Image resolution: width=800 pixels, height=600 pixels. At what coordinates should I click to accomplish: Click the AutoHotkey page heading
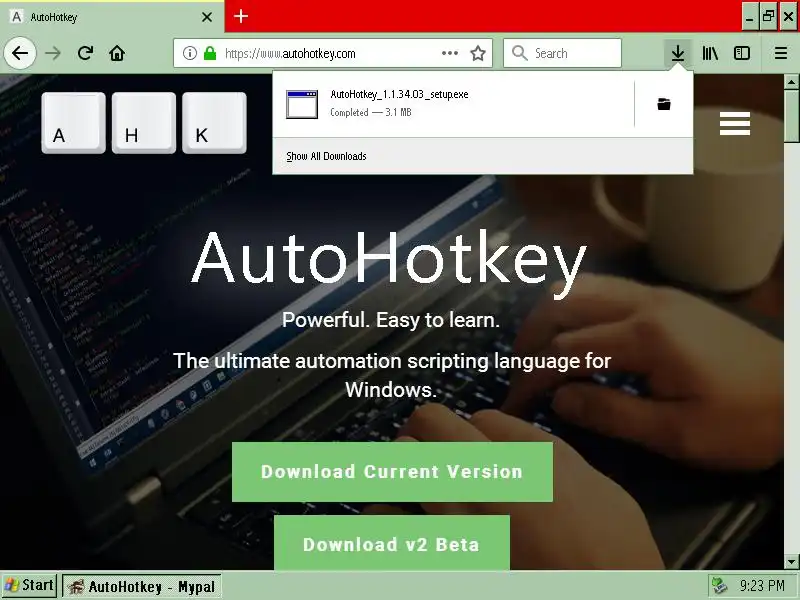pyautogui.click(x=389, y=263)
